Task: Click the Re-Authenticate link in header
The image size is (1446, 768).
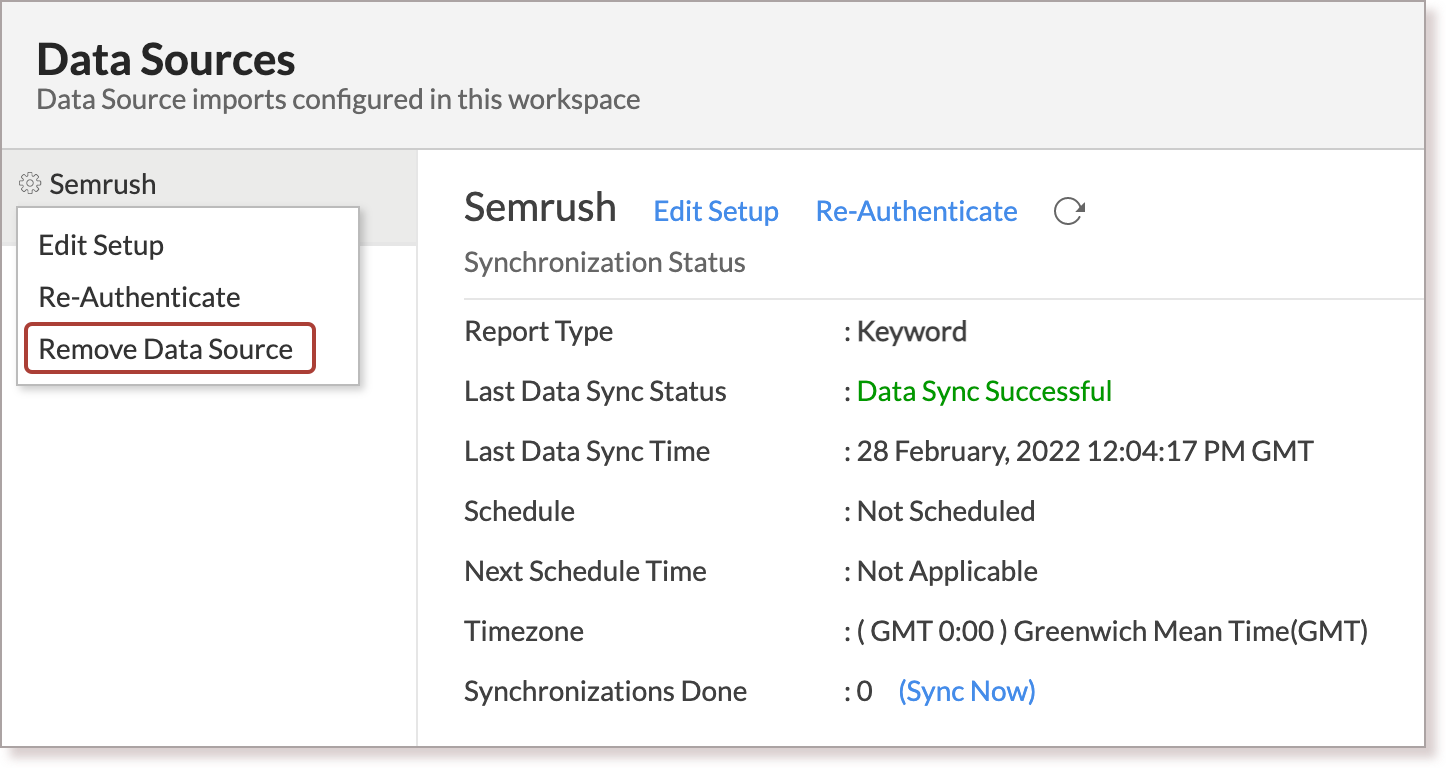Action: click(x=916, y=211)
